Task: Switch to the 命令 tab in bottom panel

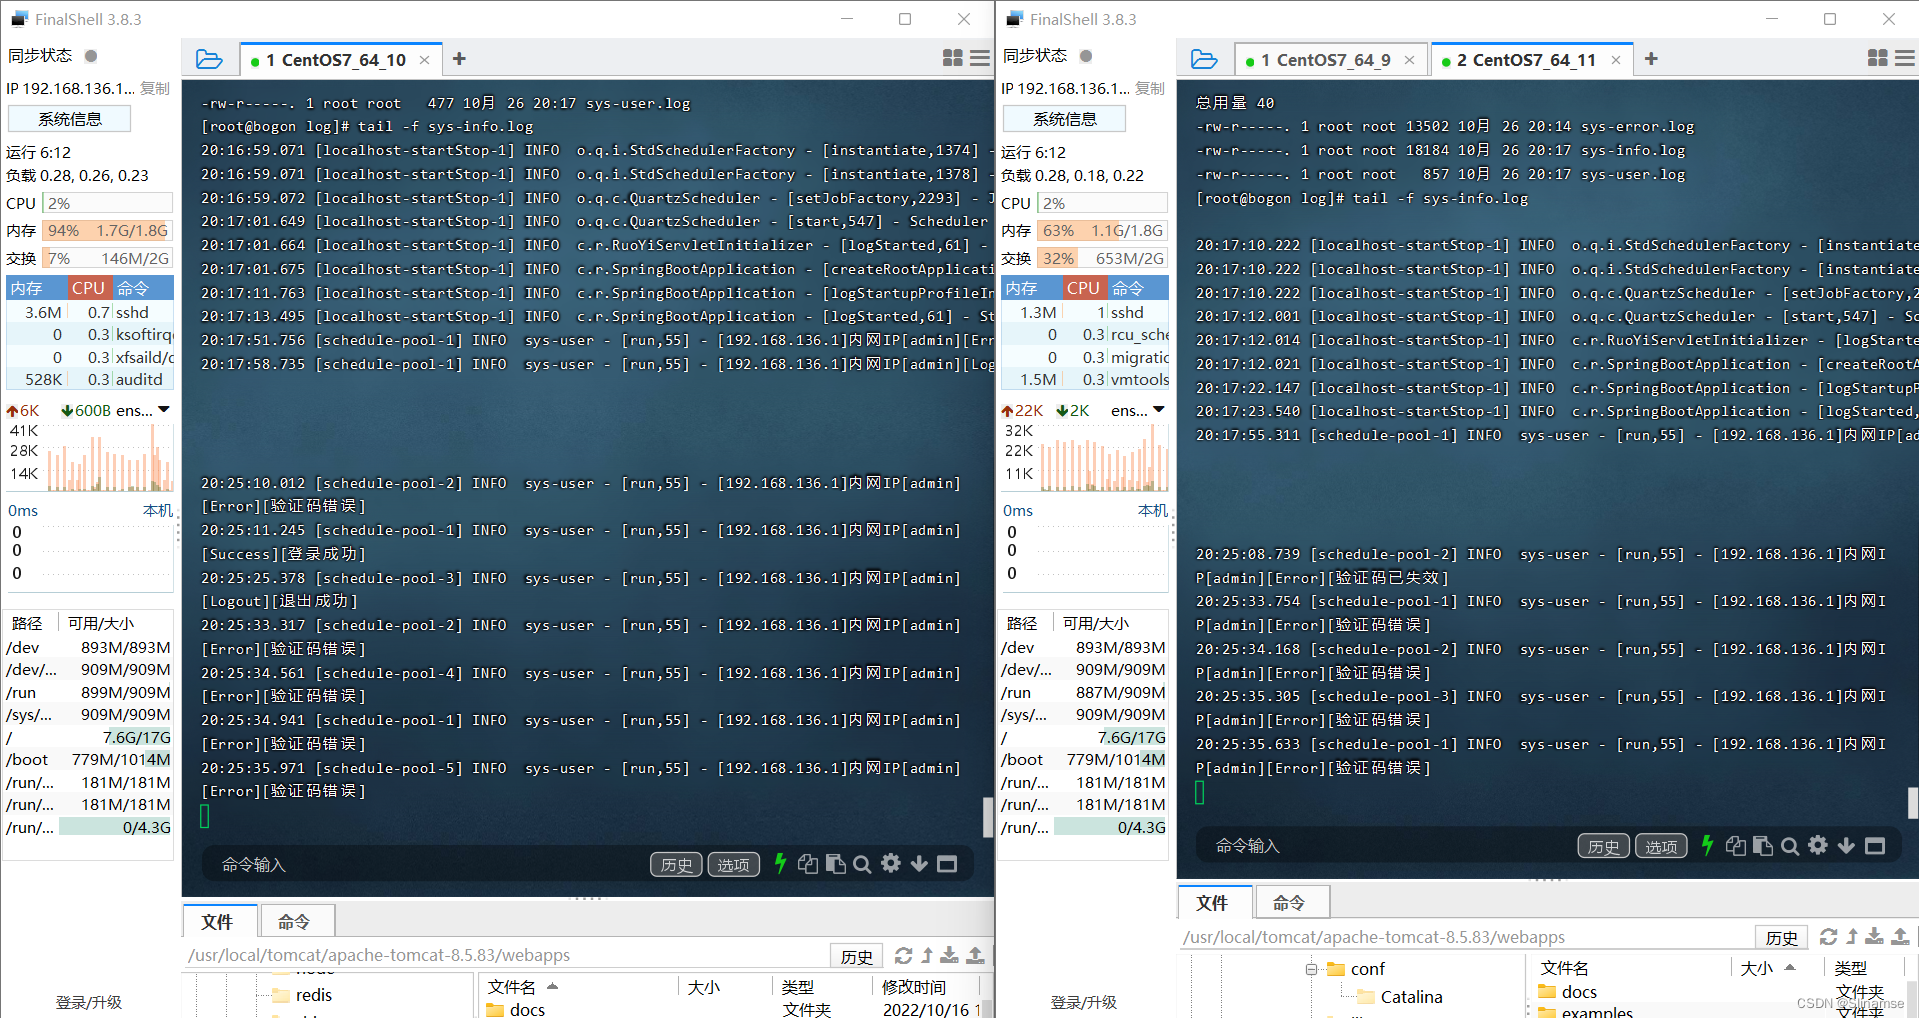Action: coord(296,921)
